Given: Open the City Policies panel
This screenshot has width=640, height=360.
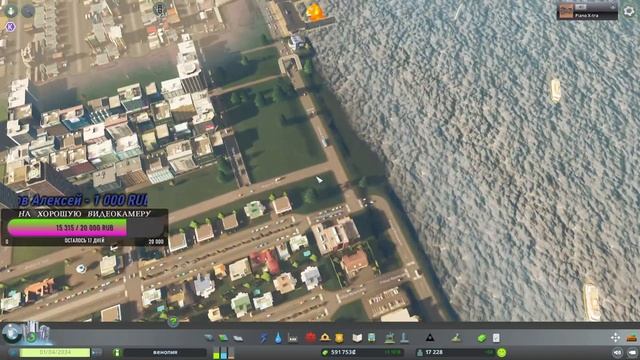Looking at the screenshot, I should click(x=496, y=338).
